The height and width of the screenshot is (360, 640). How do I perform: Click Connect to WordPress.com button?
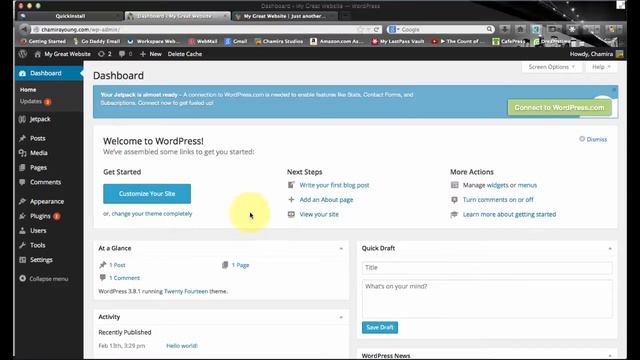tap(559, 108)
